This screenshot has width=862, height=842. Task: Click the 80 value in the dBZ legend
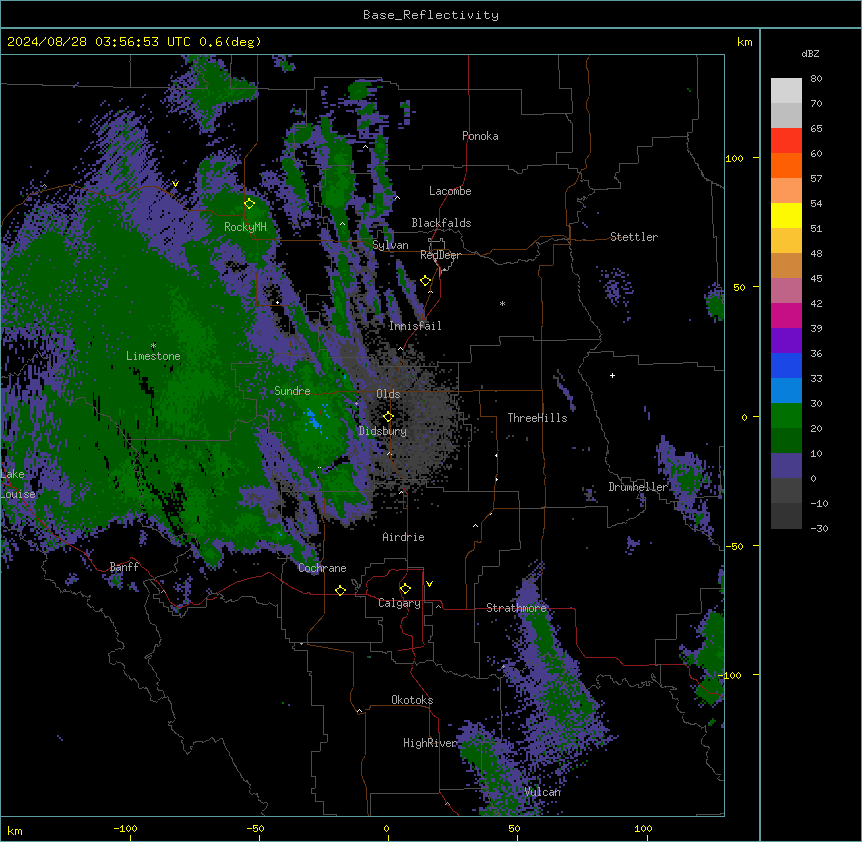pyautogui.click(x=816, y=79)
